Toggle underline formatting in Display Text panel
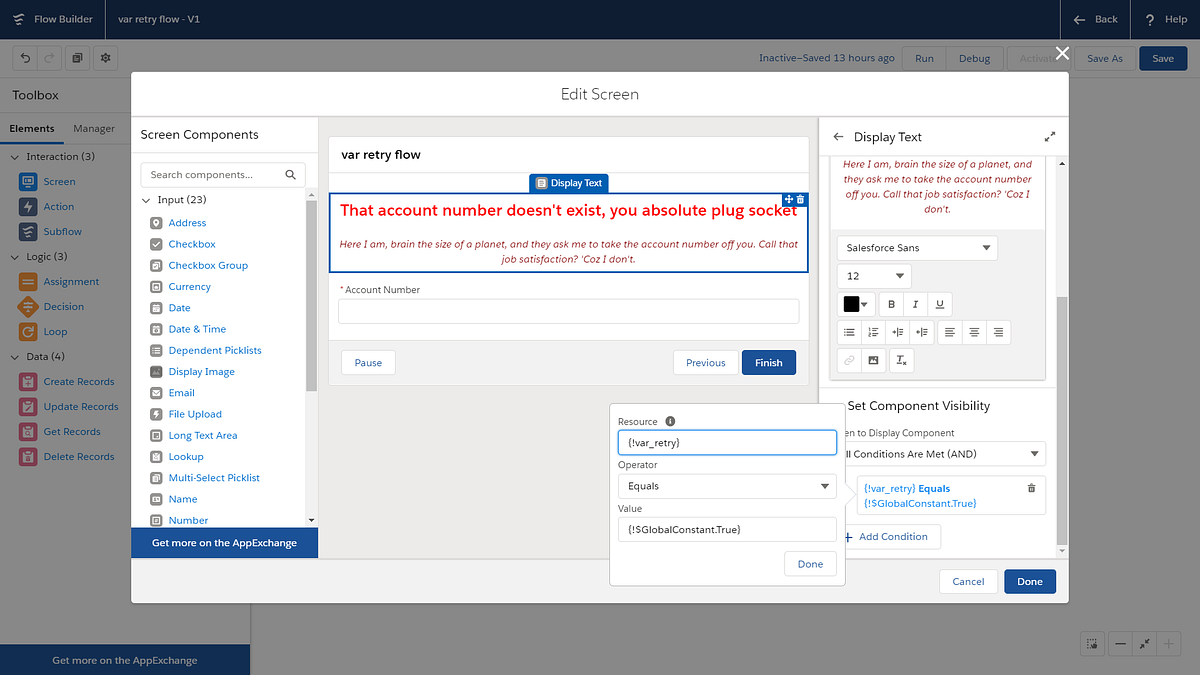Viewport: 1200px width, 675px height. tap(939, 304)
